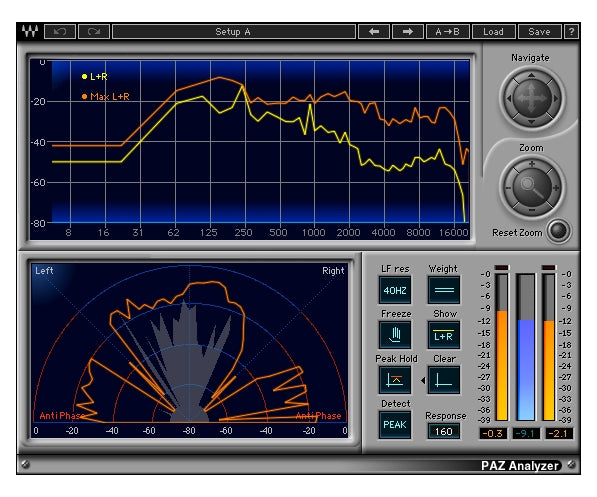Click the -80 center label of stereo scale
The height and width of the screenshot is (497, 597).
[189, 431]
